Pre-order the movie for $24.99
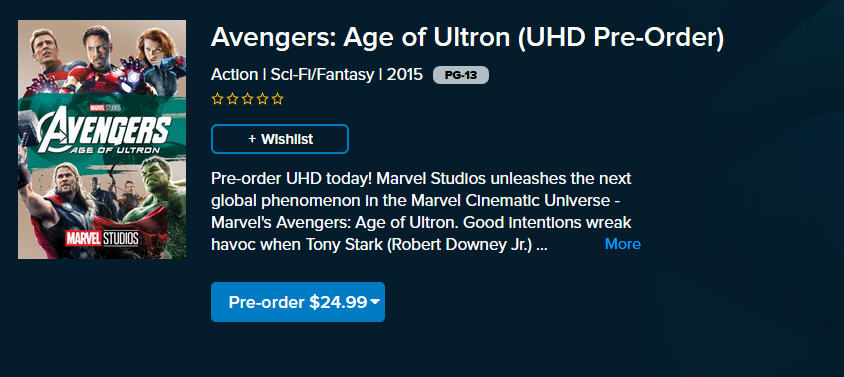Viewport: 844px width, 377px height. (x=298, y=302)
